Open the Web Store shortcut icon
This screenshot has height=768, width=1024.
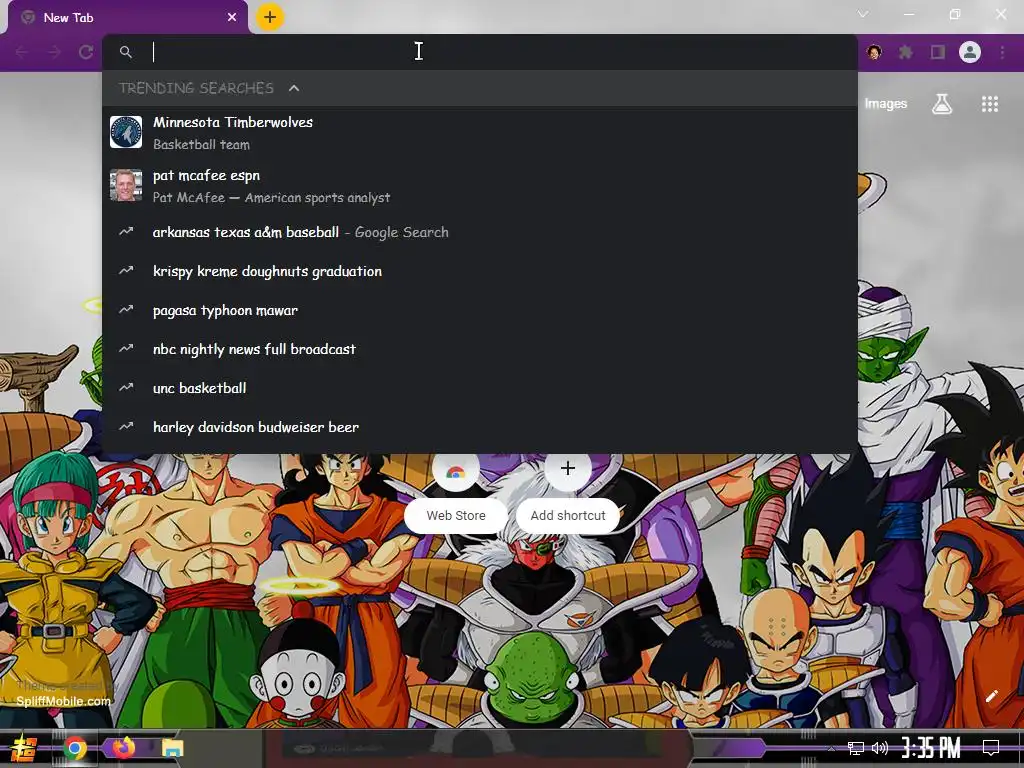point(456,470)
